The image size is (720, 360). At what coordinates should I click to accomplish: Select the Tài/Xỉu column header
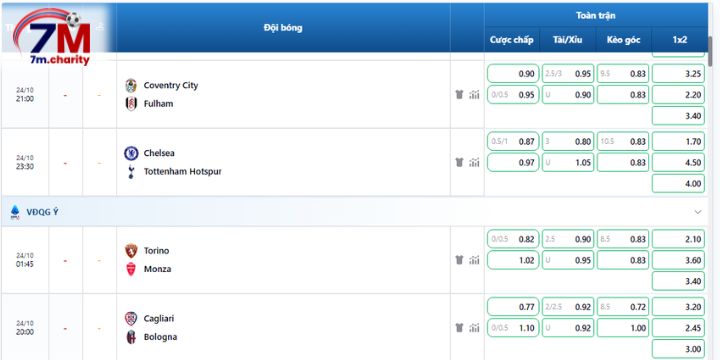568,40
